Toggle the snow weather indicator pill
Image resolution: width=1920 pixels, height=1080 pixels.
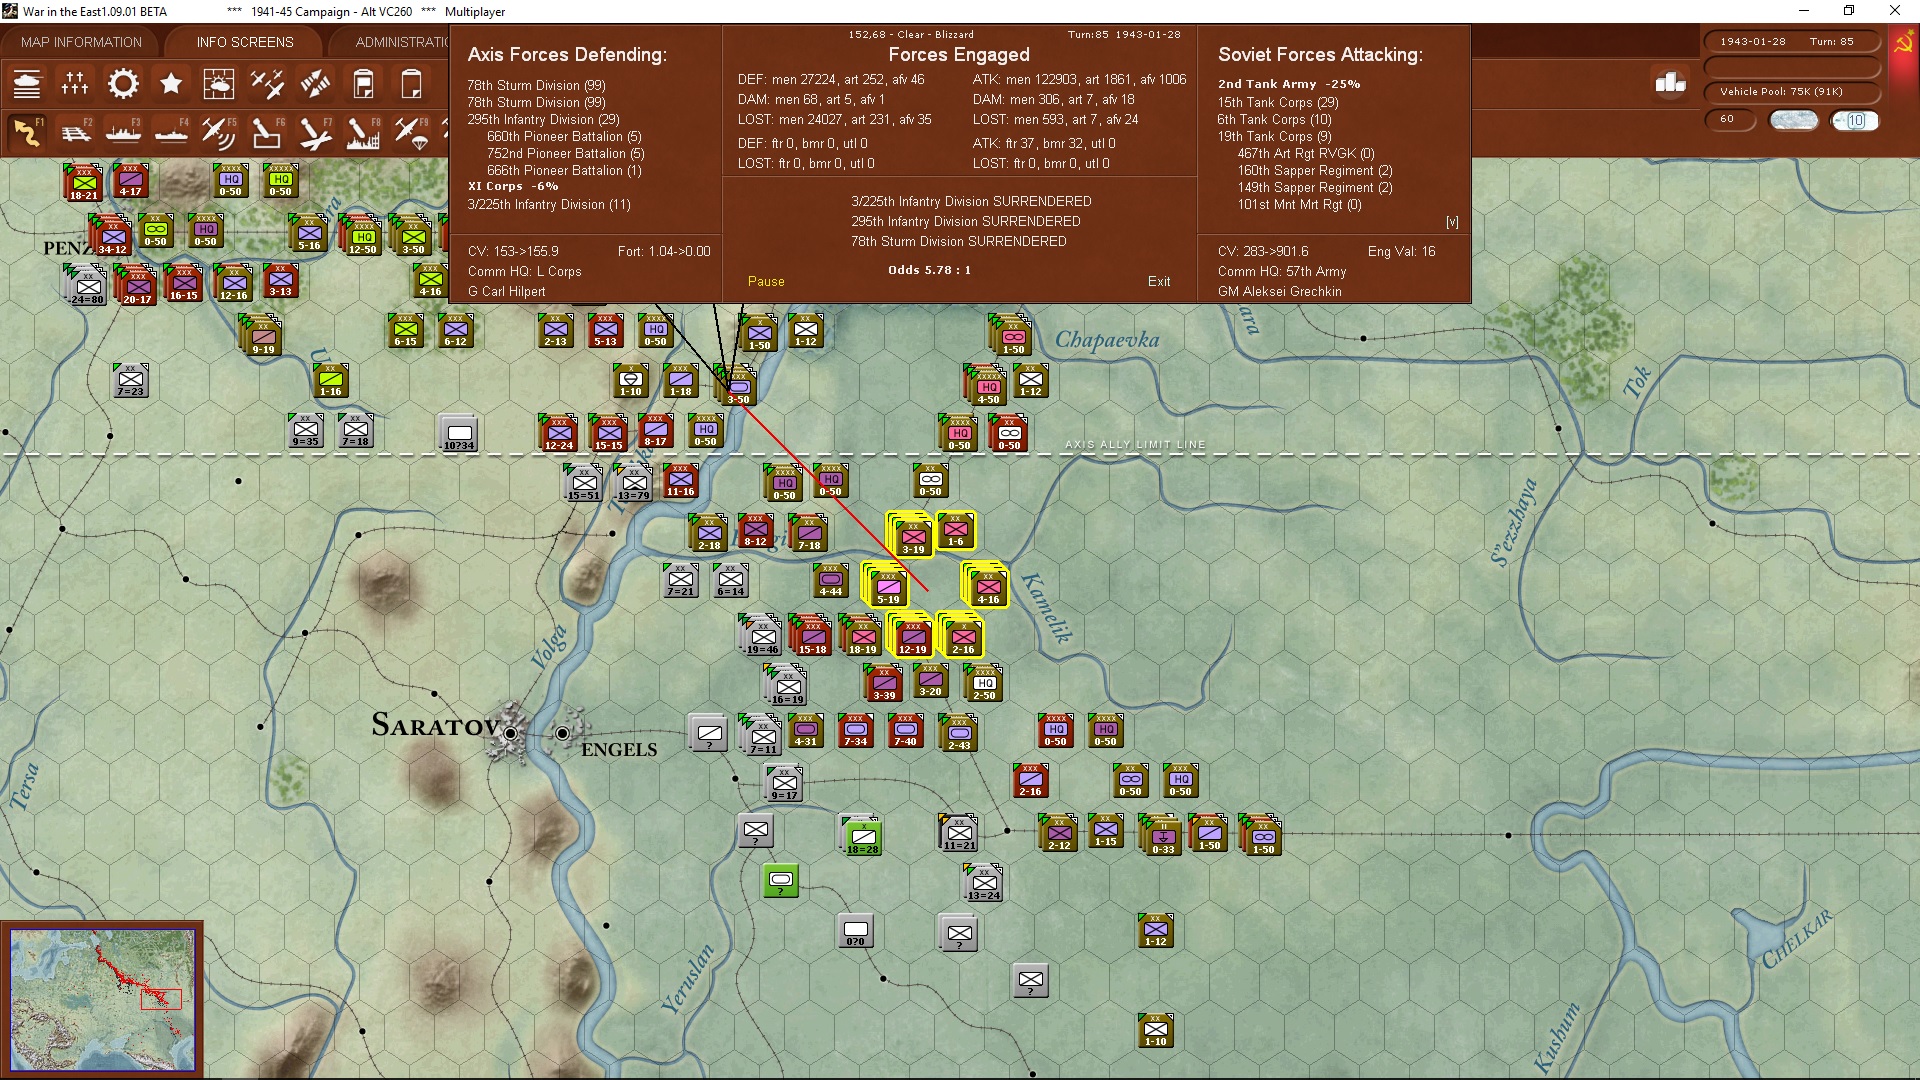(1793, 120)
